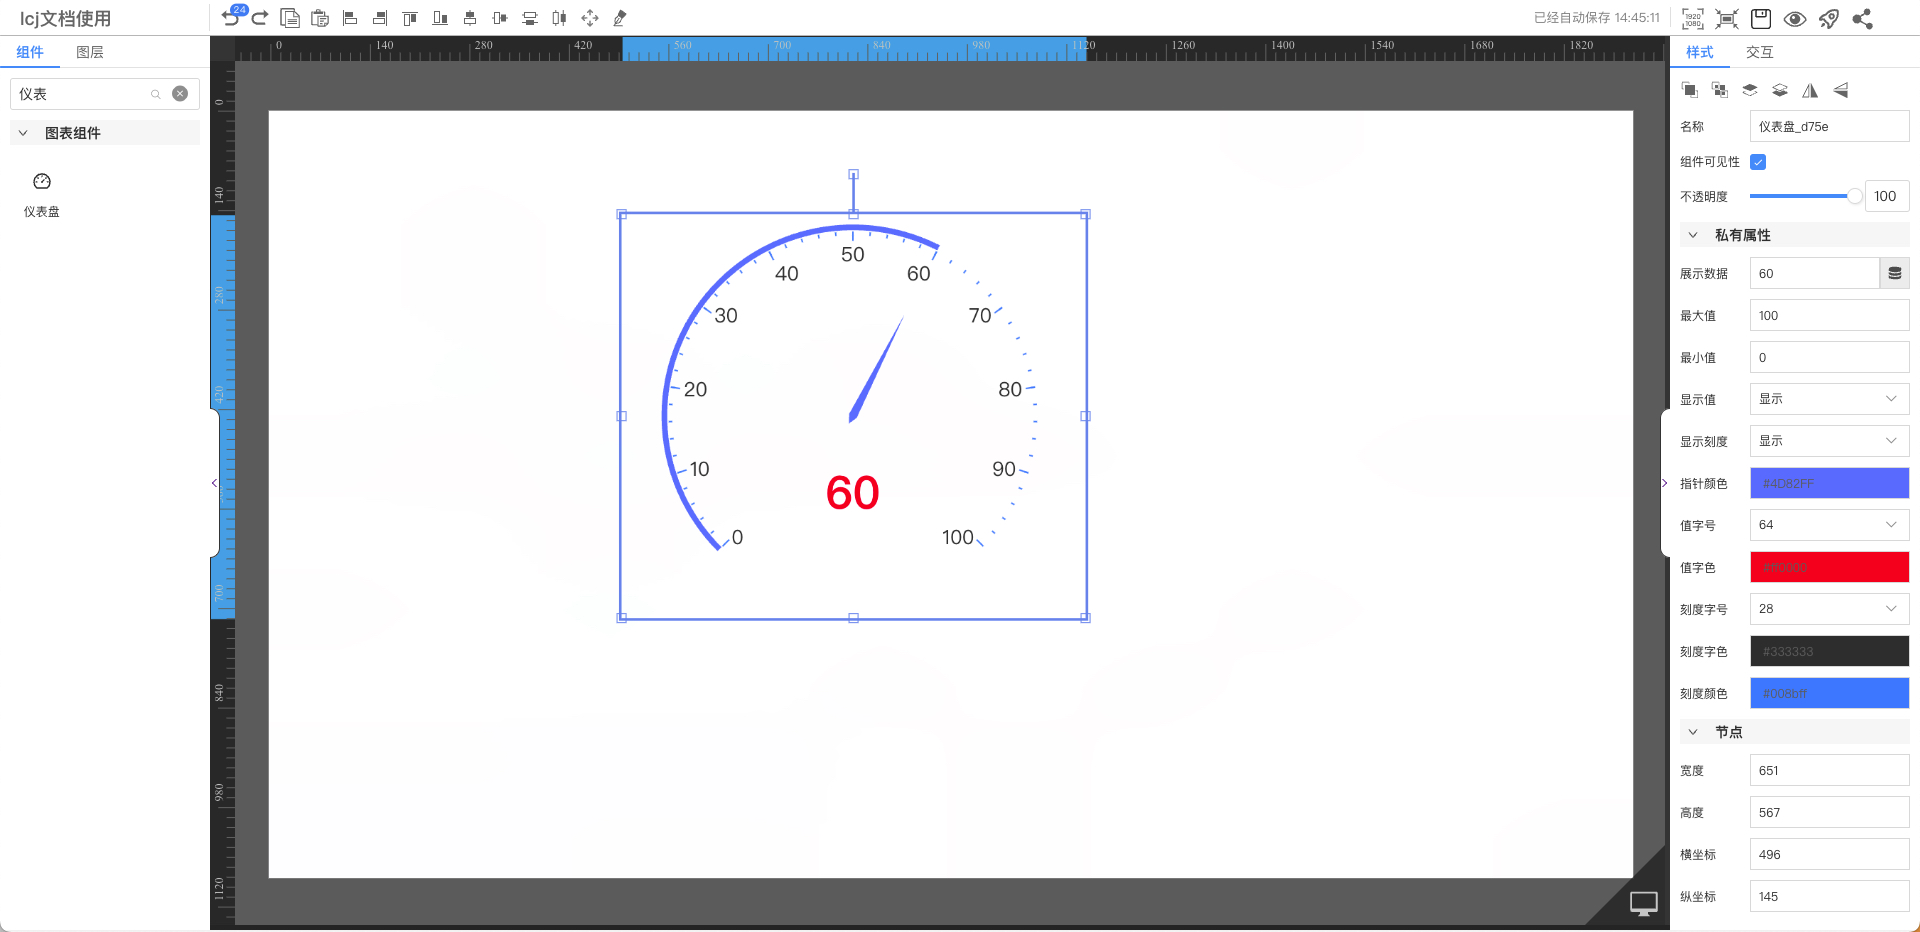Open the 值字色 red color swatch
Viewport: 1920px width, 932px height.
click(1829, 567)
